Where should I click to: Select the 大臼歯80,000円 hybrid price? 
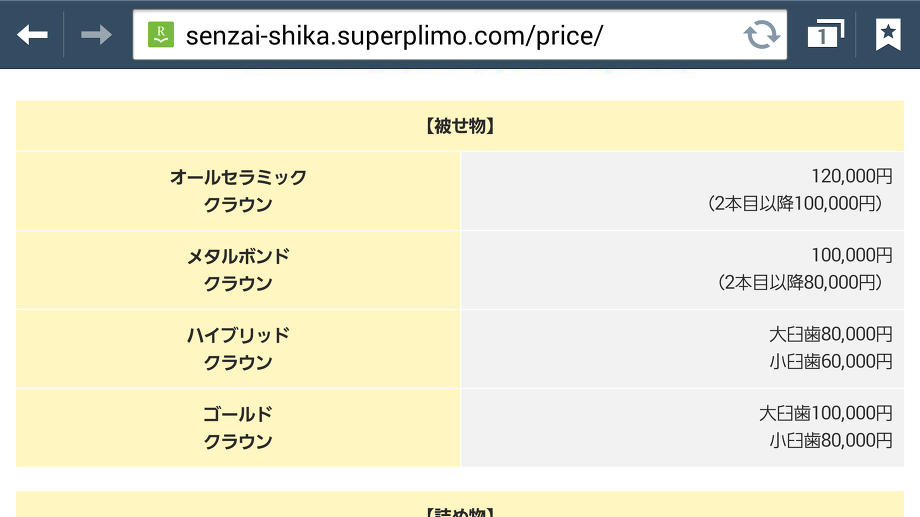click(x=831, y=334)
